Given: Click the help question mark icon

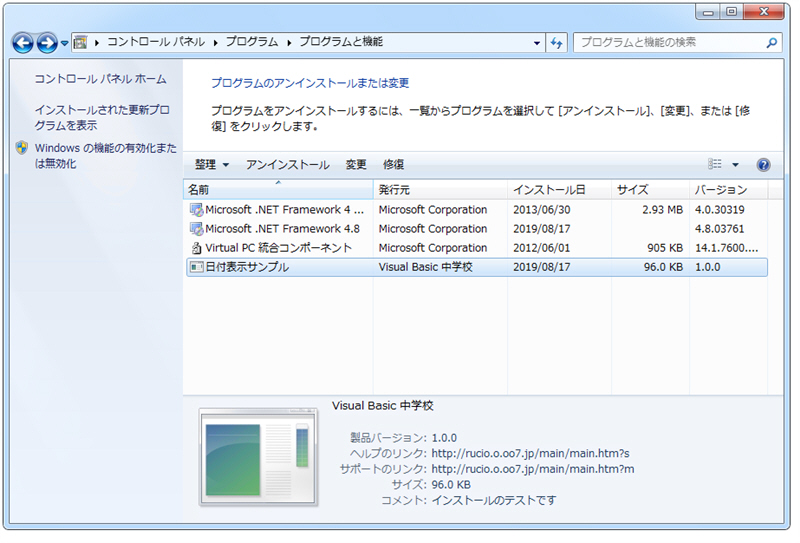Looking at the screenshot, I should [x=763, y=165].
